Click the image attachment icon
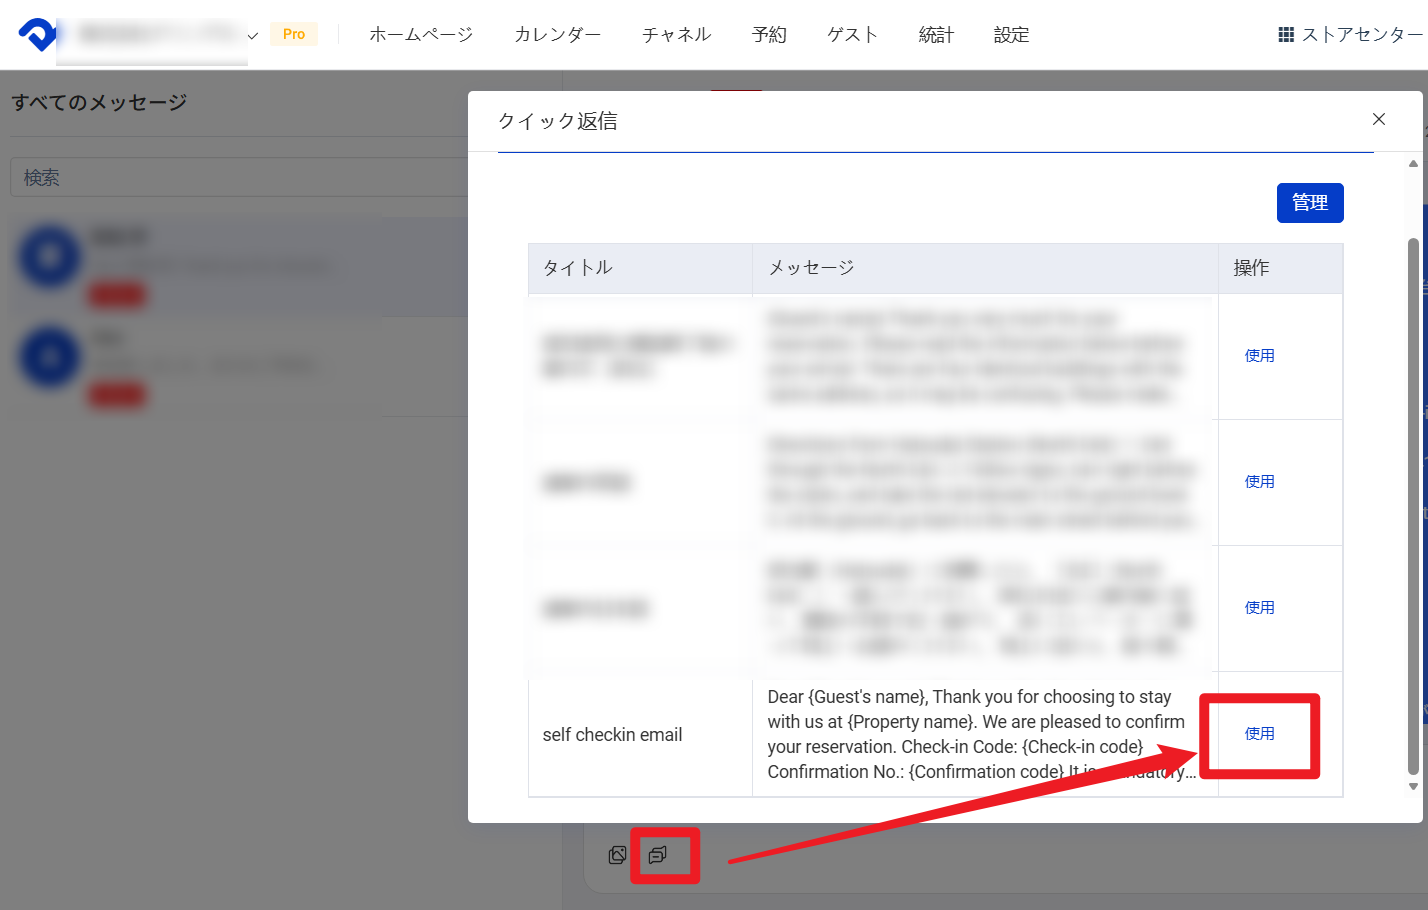The width and height of the screenshot is (1428, 910). [x=618, y=855]
